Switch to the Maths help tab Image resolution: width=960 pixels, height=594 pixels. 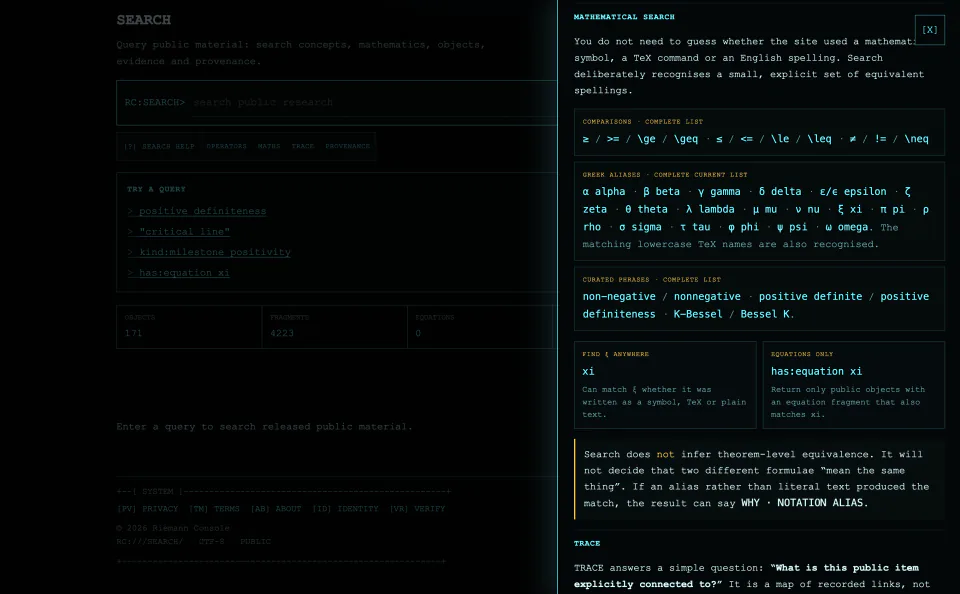[x=269, y=146]
